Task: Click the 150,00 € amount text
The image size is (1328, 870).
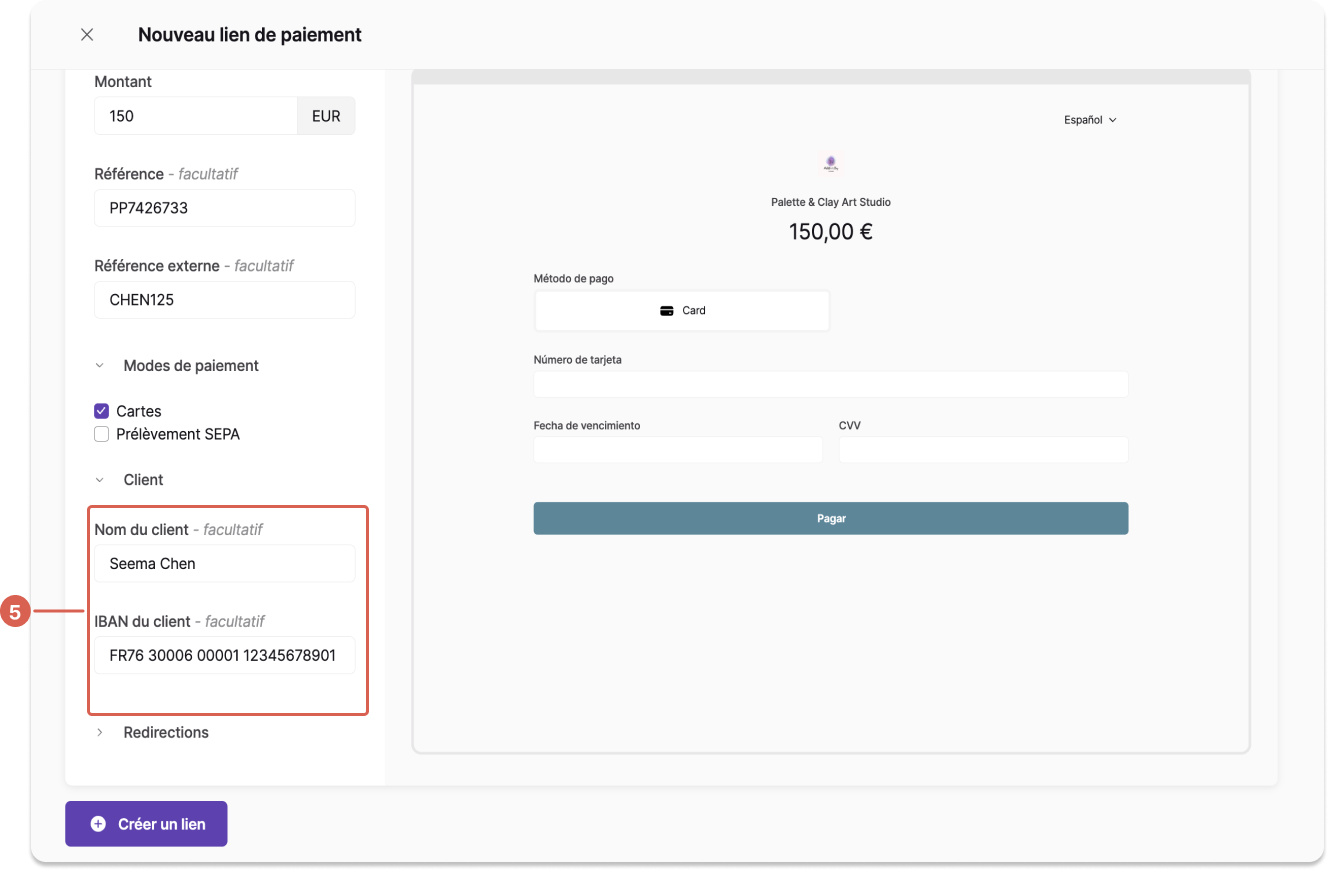Action: [831, 232]
